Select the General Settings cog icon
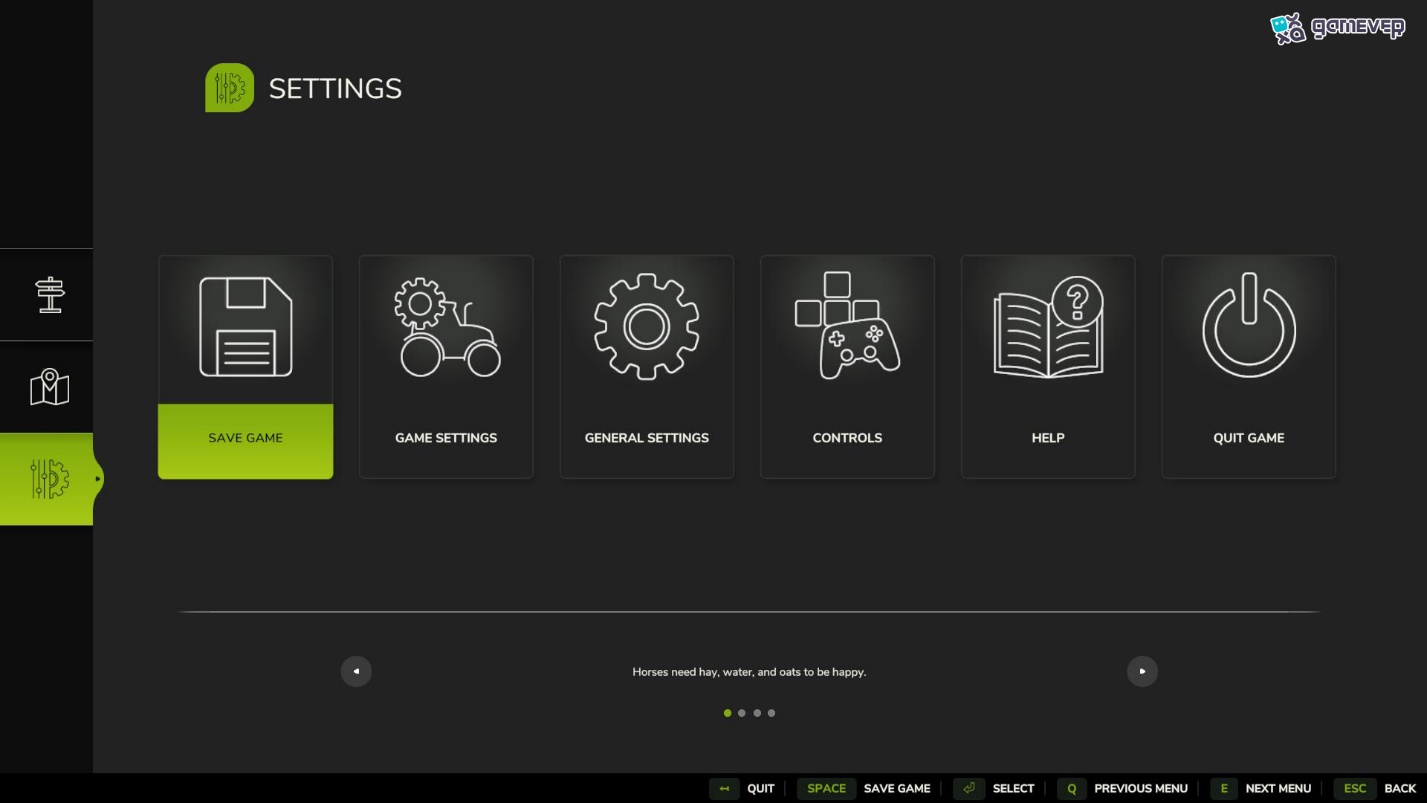 646,327
